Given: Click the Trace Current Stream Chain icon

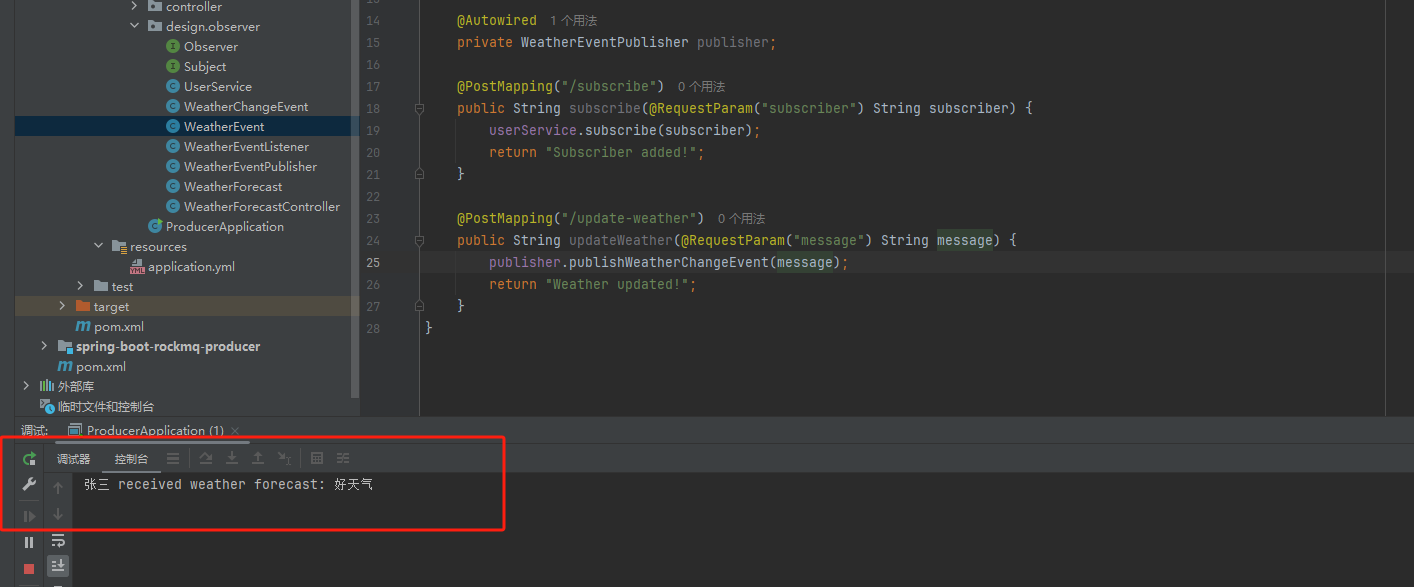Looking at the screenshot, I should click(343, 458).
